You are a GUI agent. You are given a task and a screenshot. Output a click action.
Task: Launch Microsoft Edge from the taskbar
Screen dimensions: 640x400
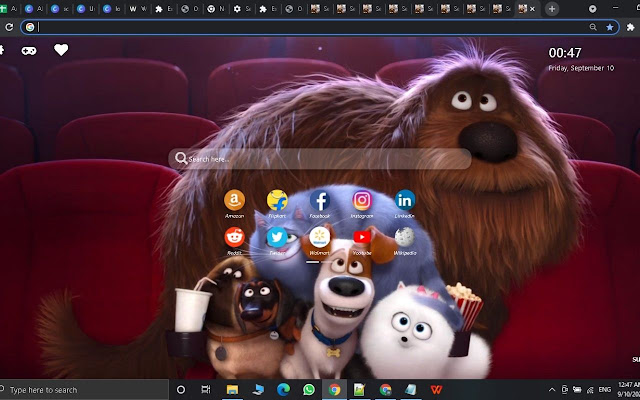pos(283,390)
